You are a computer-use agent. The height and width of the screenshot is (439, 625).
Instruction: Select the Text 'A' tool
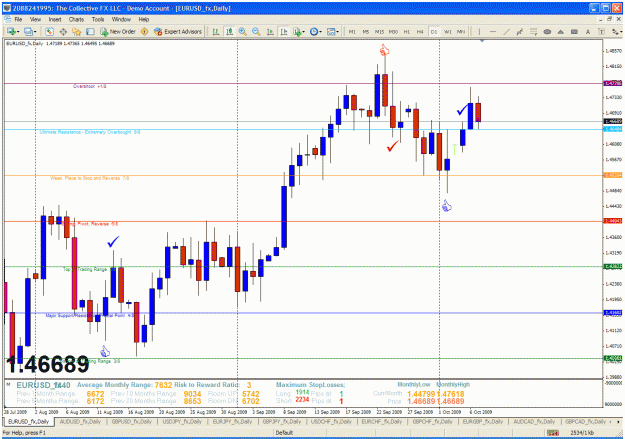coord(588,31)
